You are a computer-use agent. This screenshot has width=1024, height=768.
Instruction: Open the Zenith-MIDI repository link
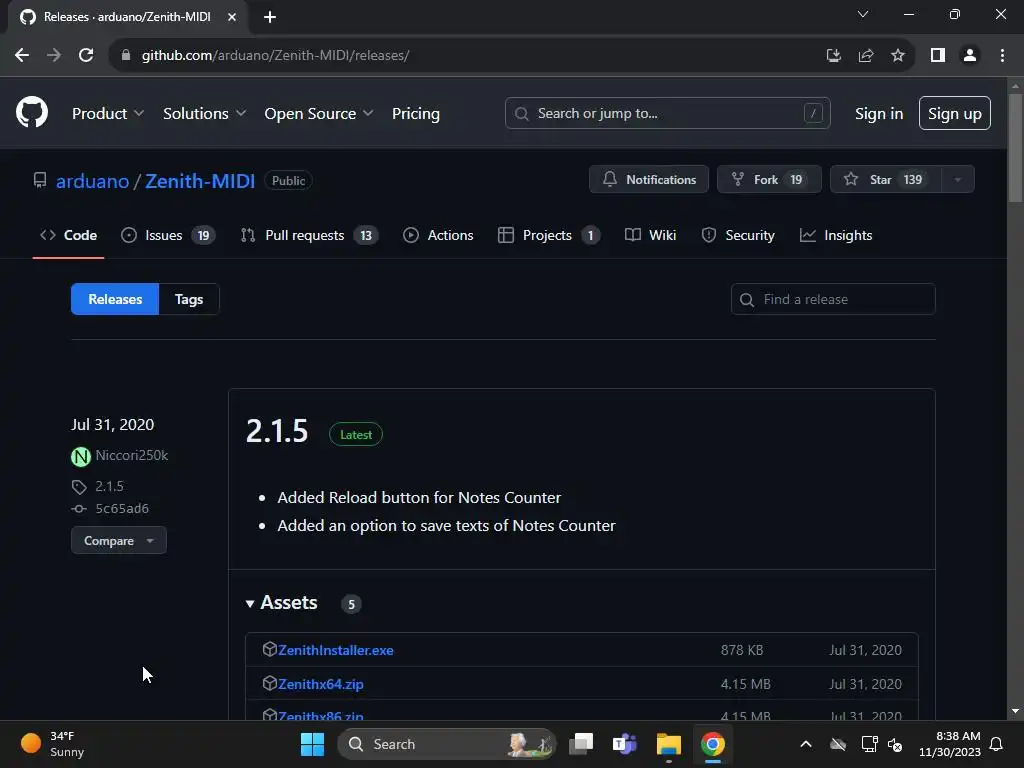pos(200,181)
